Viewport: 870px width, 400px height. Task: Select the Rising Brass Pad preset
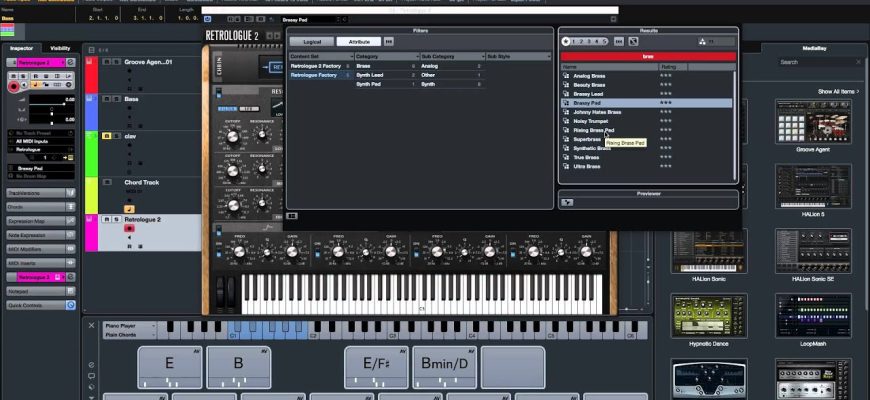[x=595, y=130]
